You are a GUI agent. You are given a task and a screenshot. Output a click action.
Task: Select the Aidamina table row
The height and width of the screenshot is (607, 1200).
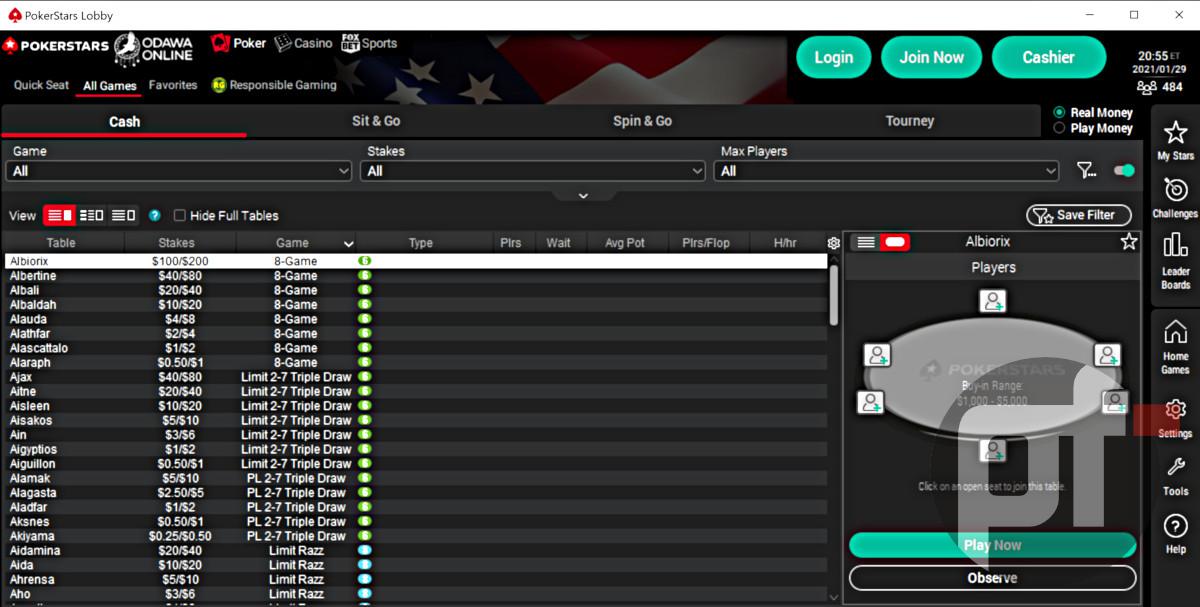[416, 551]
